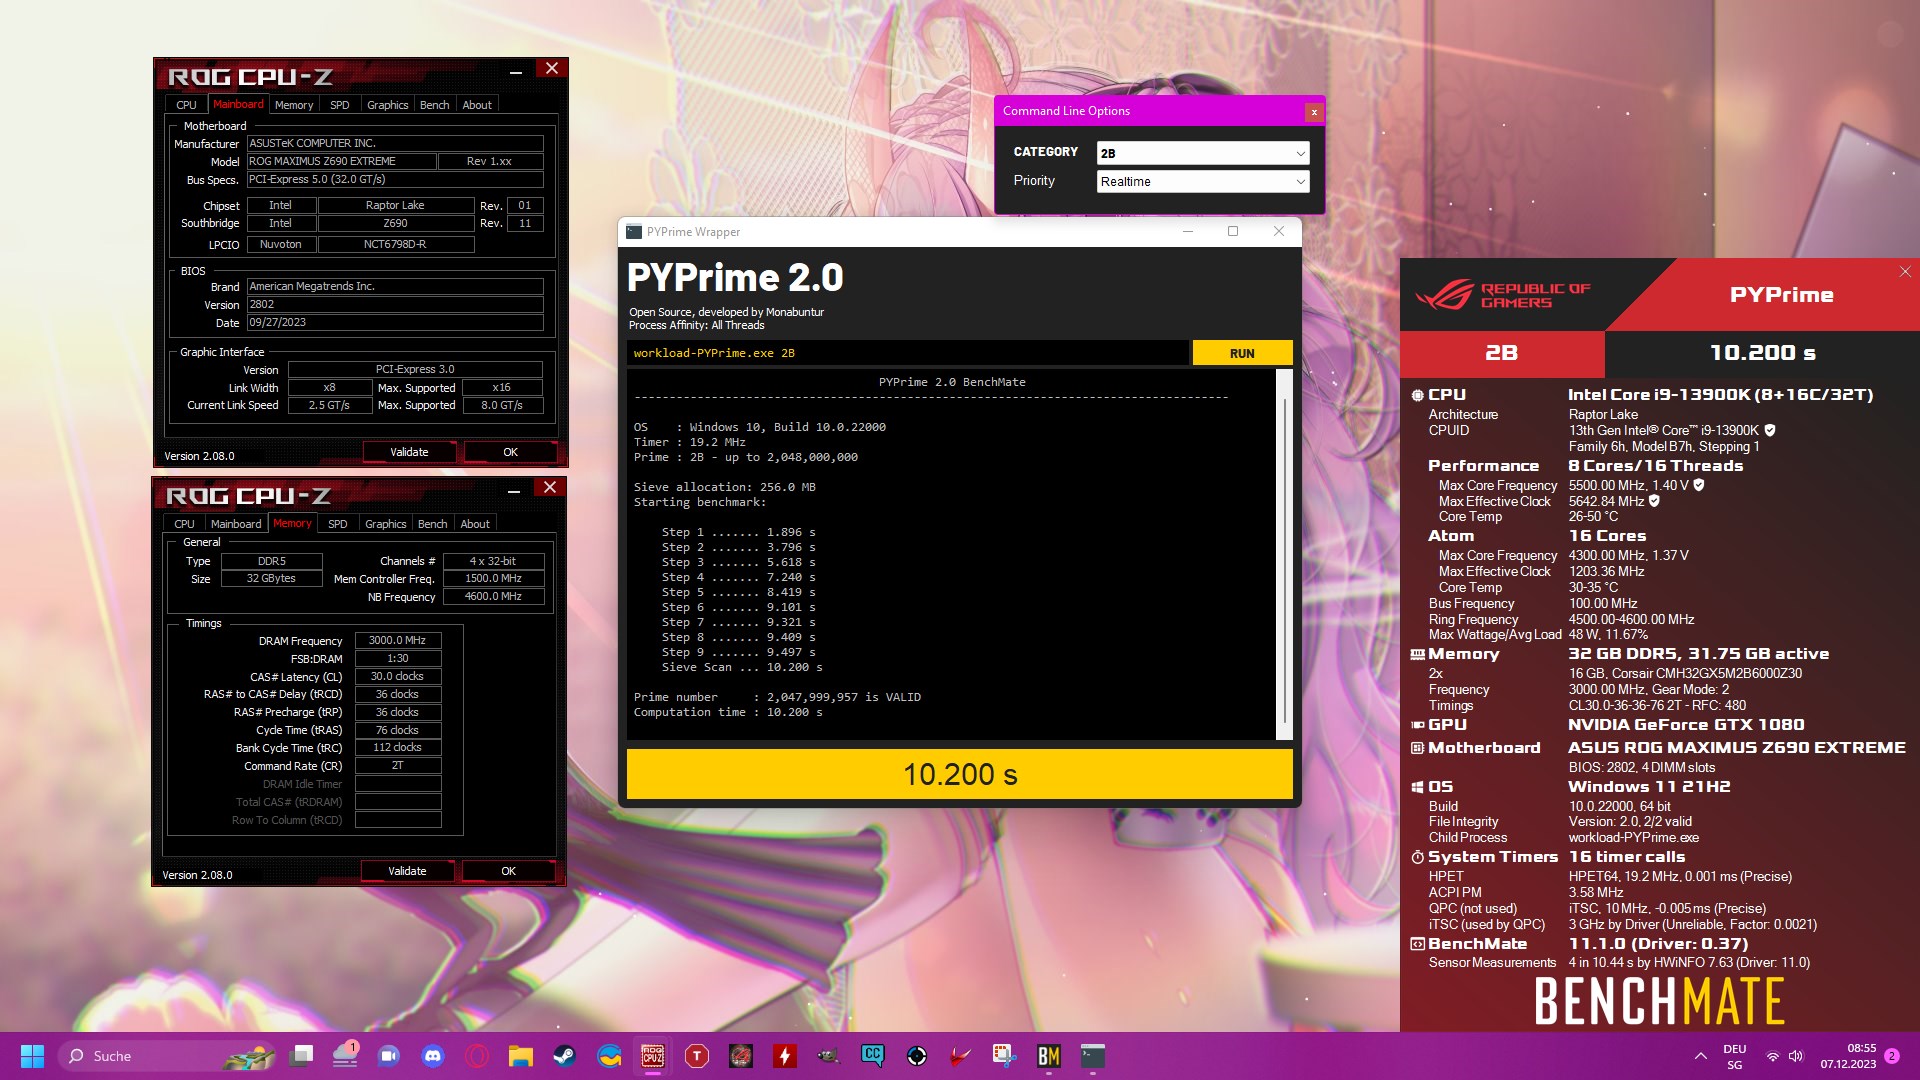Click the Memory module icon in BenchMate panel
This screenshot has width=1920, height=1080.
click(1417, 654)
